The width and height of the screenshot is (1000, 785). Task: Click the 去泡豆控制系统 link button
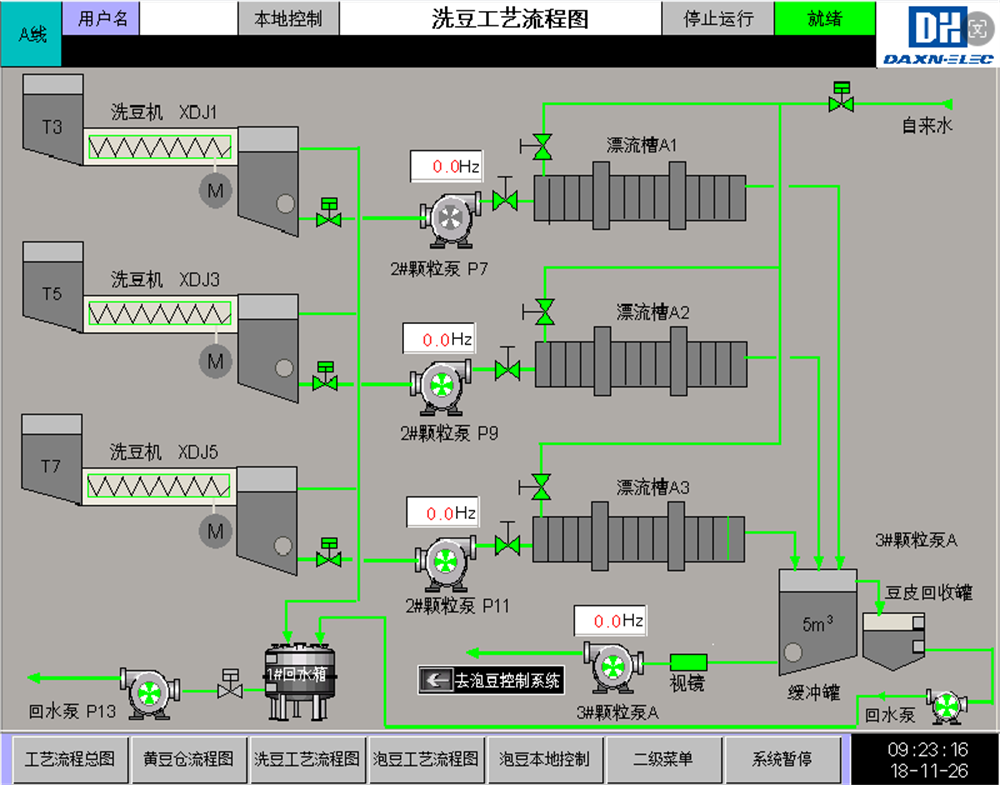[490, 681]
